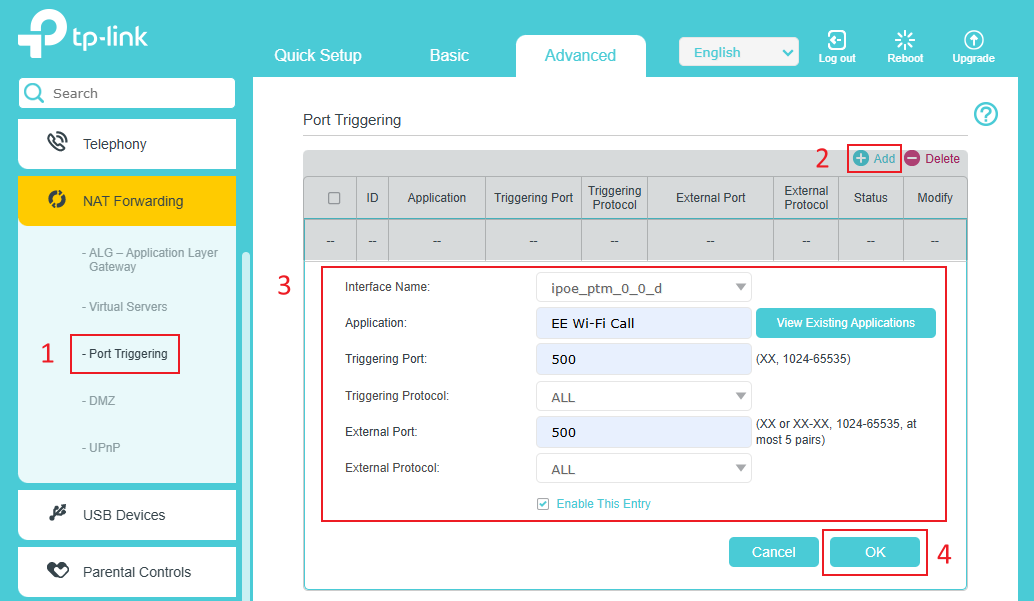The image size is (1034, 601).
Task: Open the Interface Name dropdown
Action: click(644, 286)
